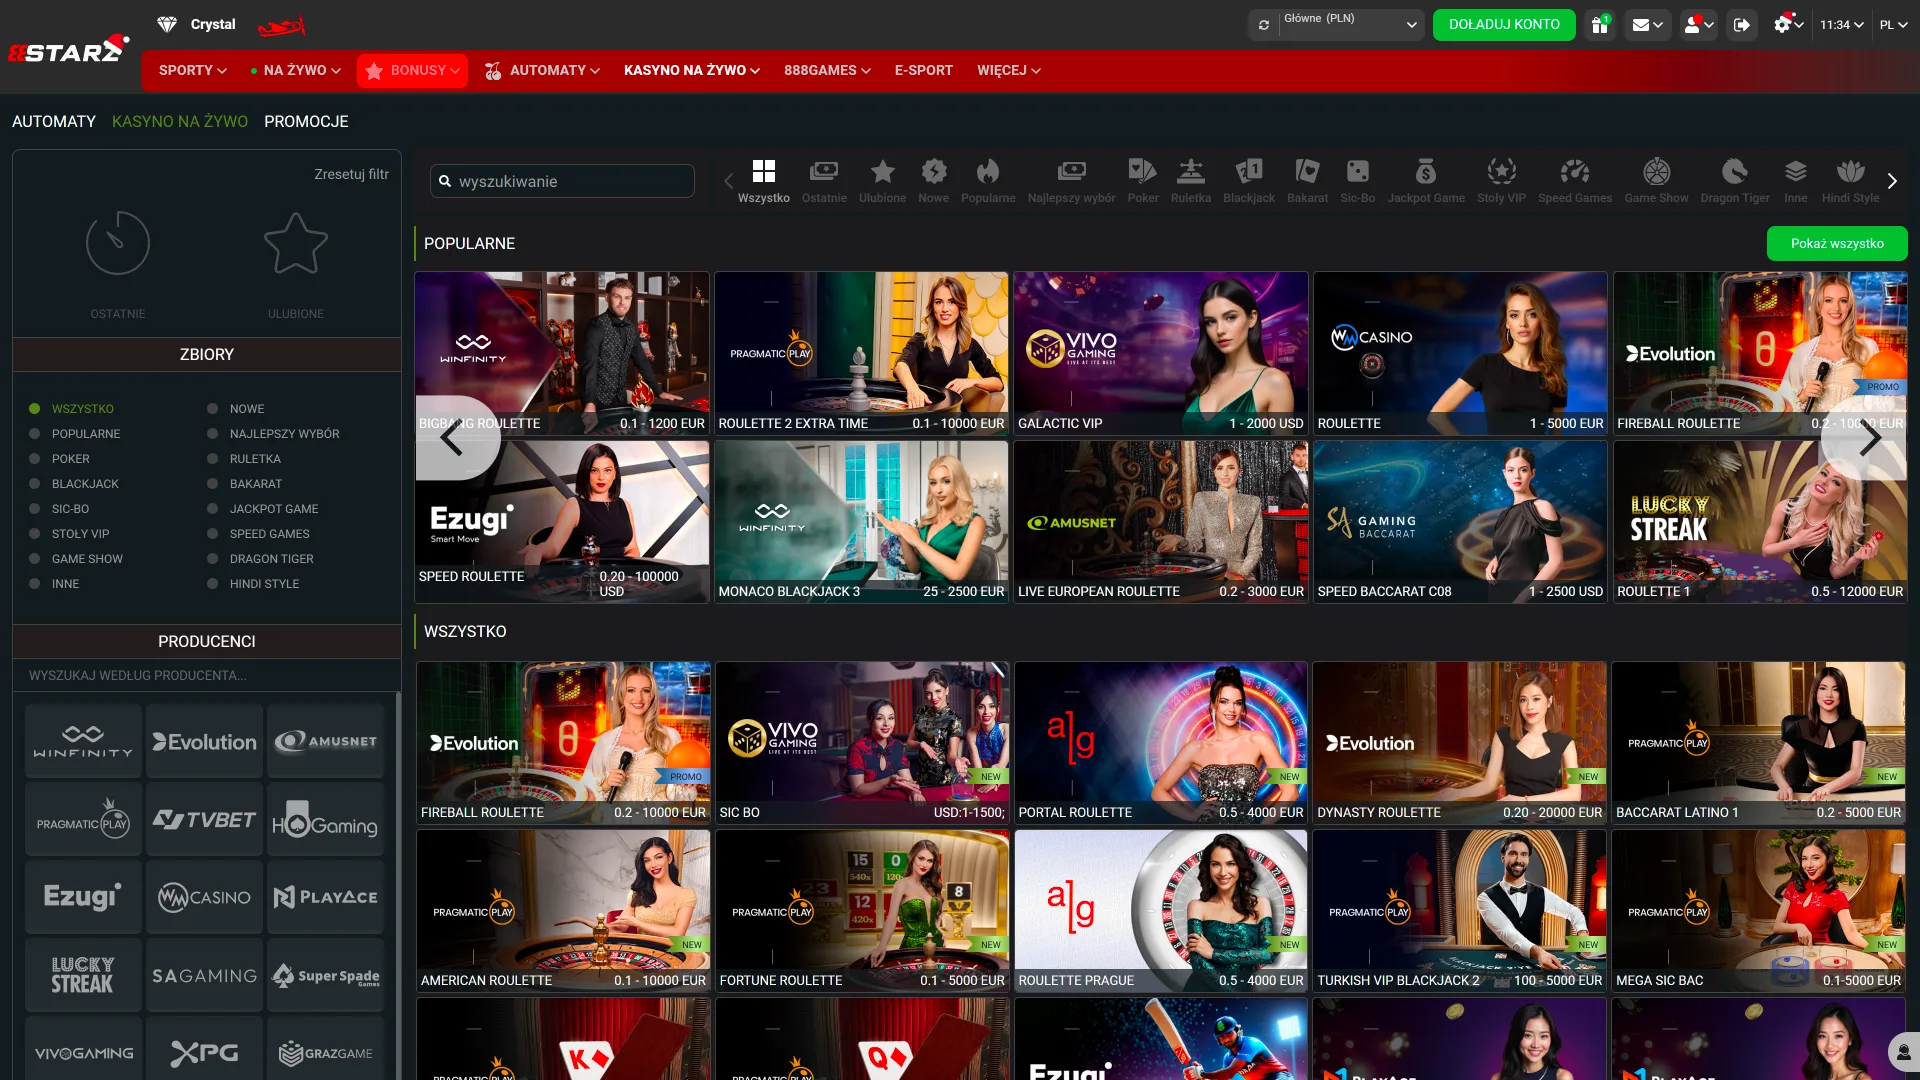Click the Doładuj Konto button

(x=1504, y=25)
